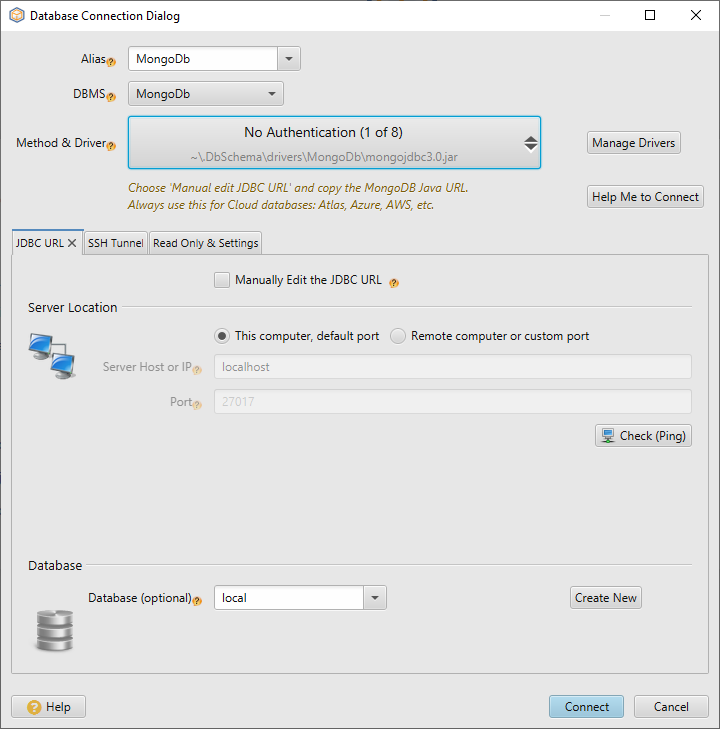Click the networked computers Server Location icon
Viewport: 720px width, 729px height.
tap(52, 356)
